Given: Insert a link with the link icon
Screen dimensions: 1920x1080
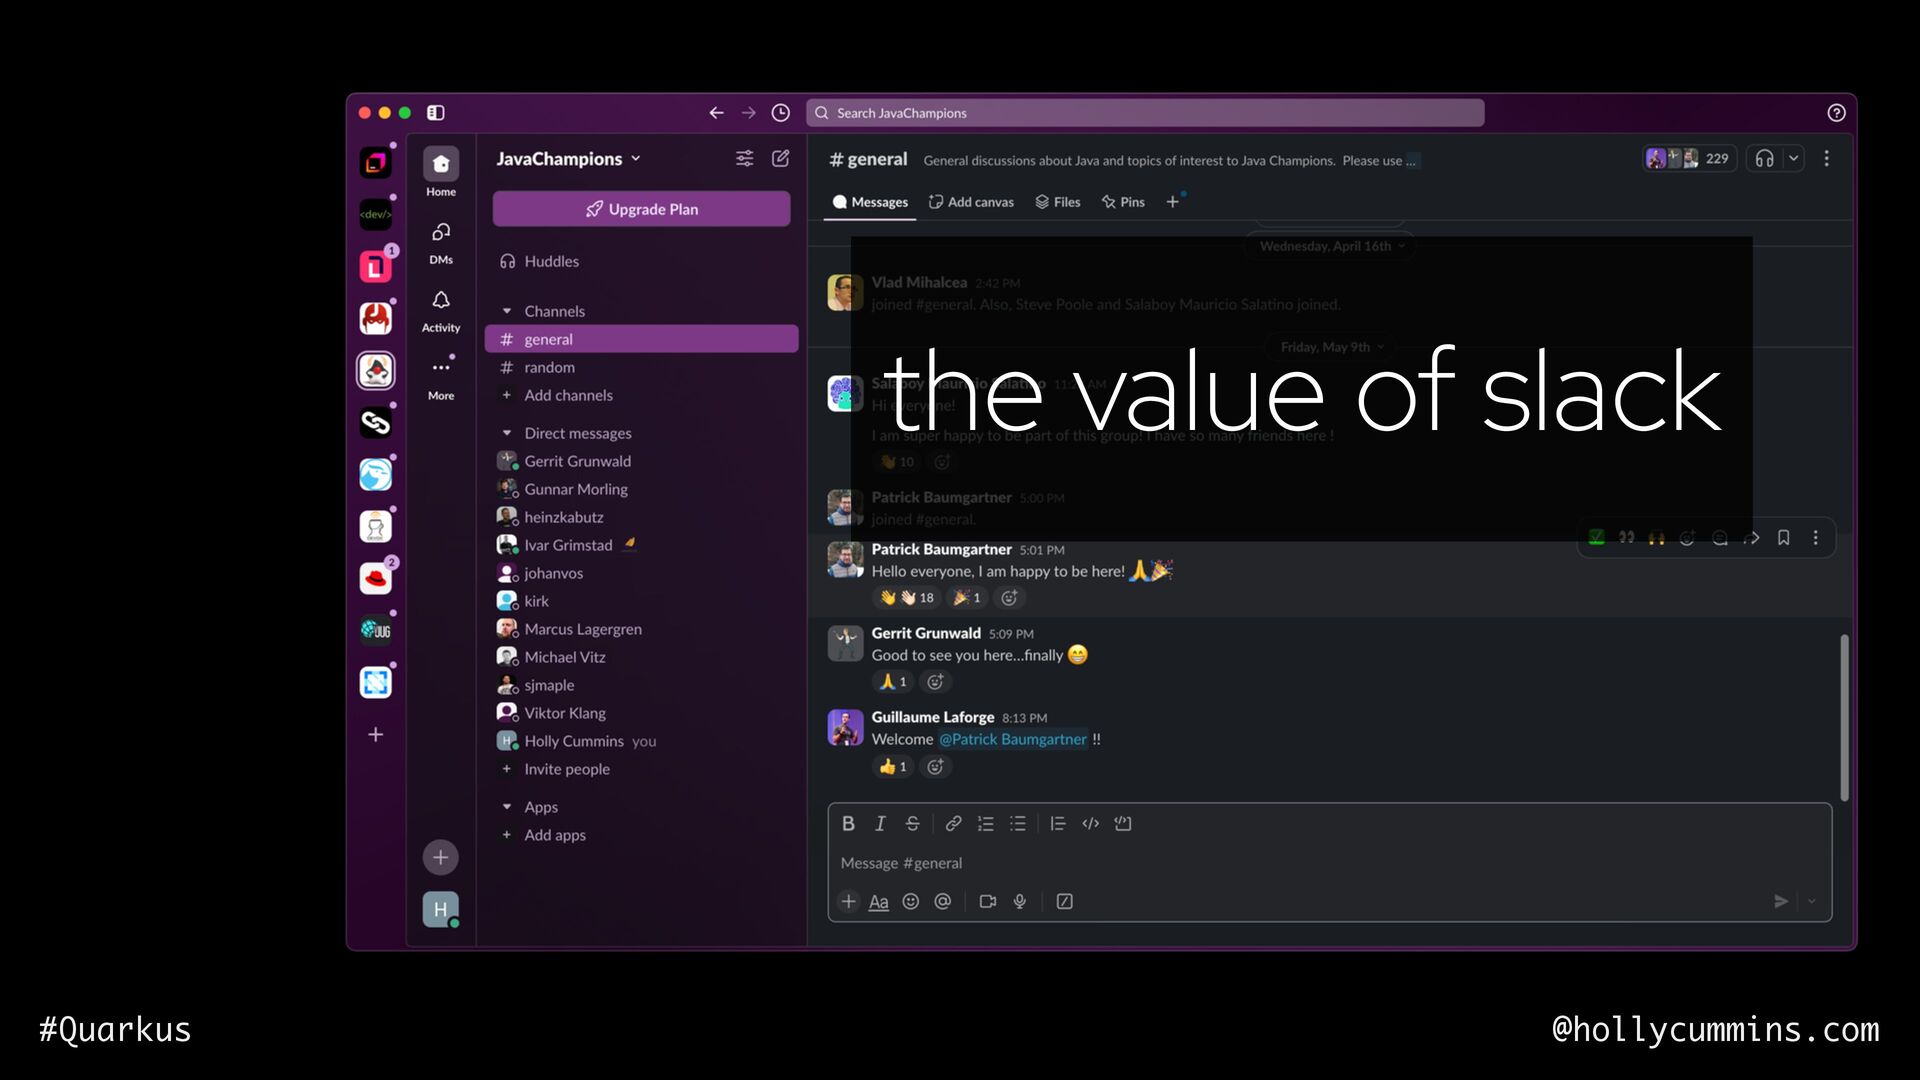Looking at the screenshot, I should [x=953, y=823].
